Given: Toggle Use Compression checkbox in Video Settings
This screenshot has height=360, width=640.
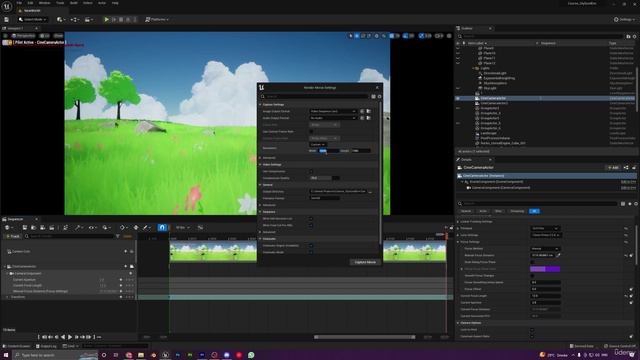Looking at the screenshot, I should point(311,171).
